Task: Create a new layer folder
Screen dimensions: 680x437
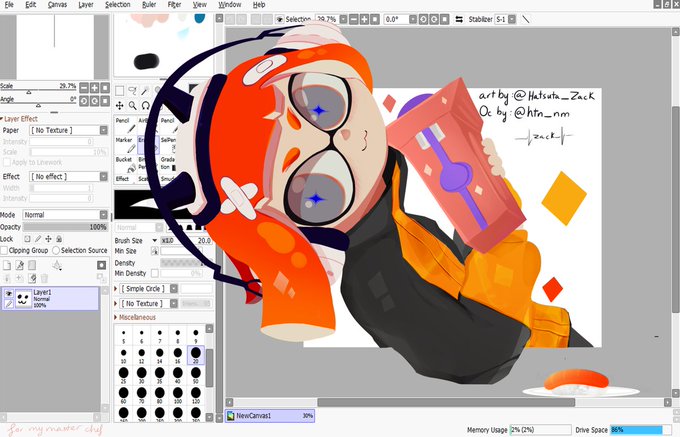Action: tap(32, 265)
